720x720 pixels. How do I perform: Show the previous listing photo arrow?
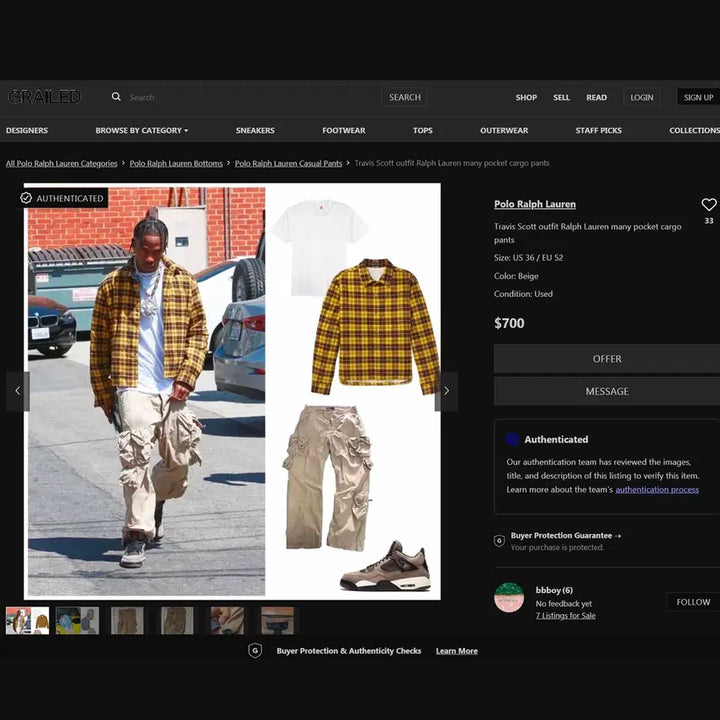coord(18,391)
